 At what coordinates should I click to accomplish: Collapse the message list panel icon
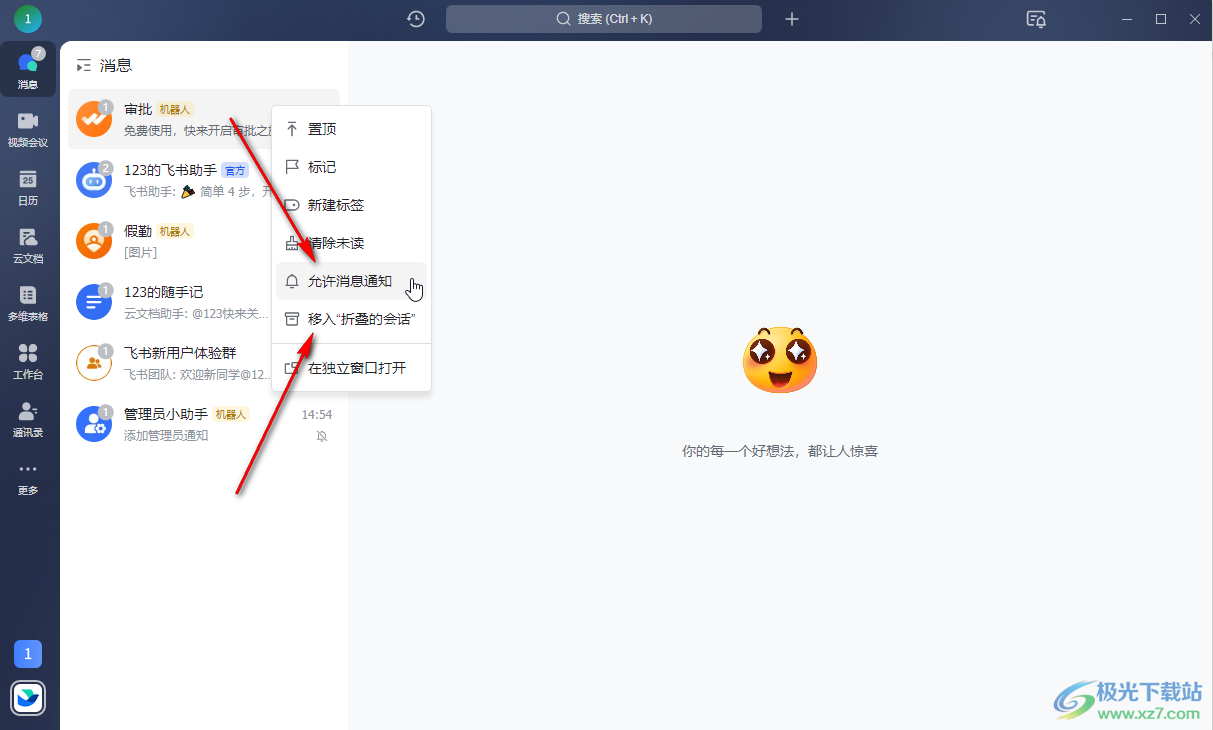pyautogui.click(x=83, y=65)
